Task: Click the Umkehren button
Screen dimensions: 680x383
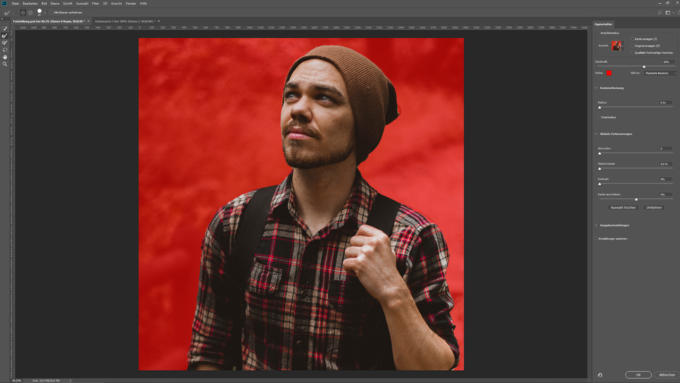Action: coord(654,208)
